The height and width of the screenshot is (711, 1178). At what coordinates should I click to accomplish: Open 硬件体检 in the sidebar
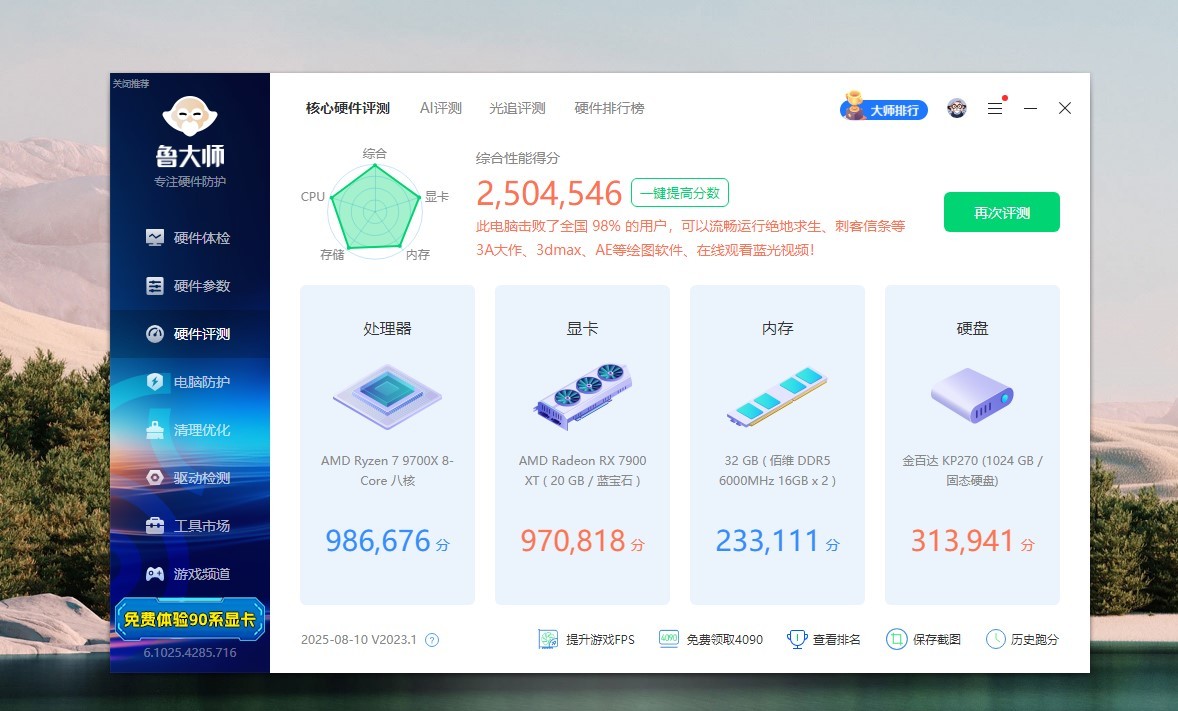[x=189, y=238]
